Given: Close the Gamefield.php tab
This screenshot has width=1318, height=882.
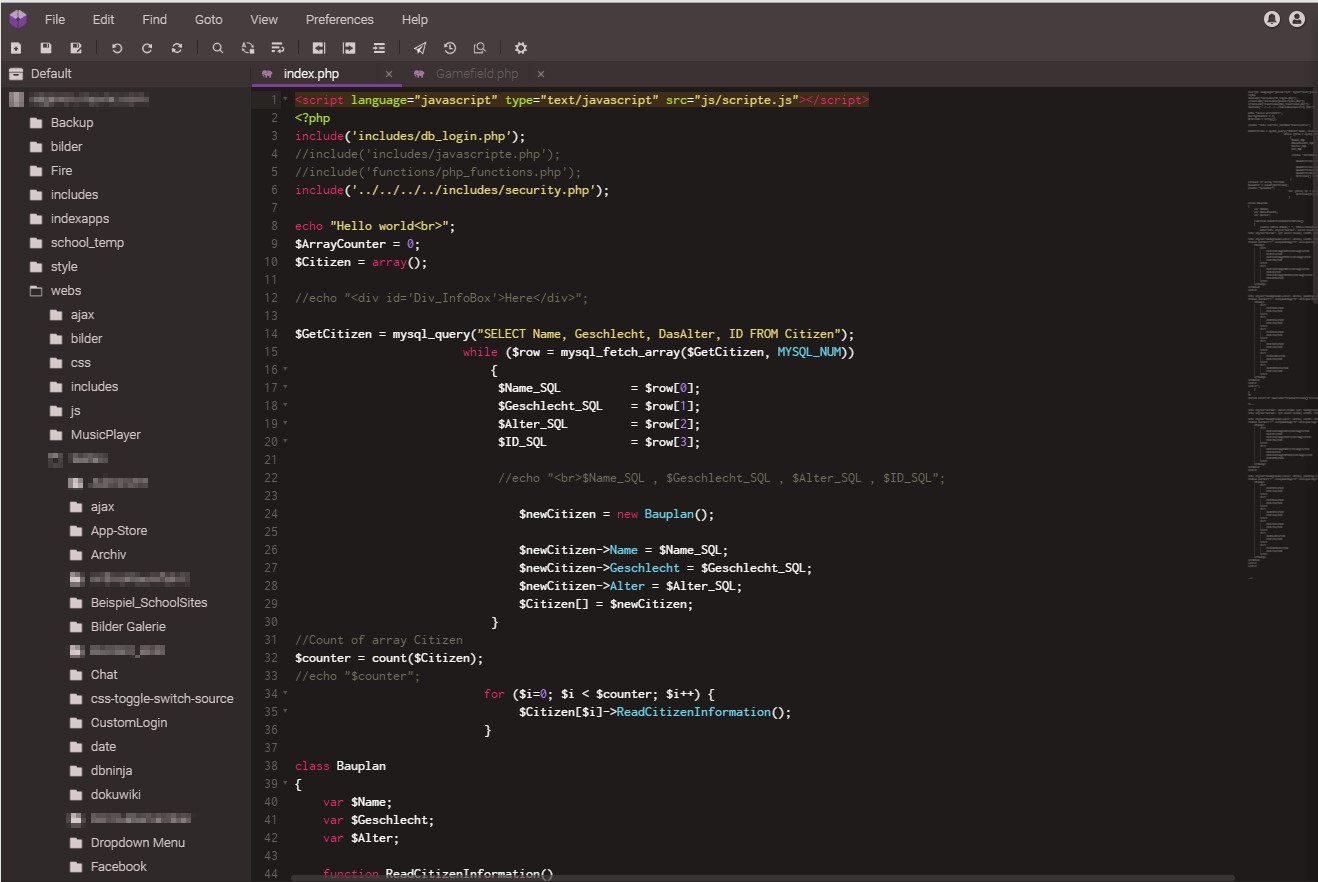Looking at the screenshot, I should [540, 73].
